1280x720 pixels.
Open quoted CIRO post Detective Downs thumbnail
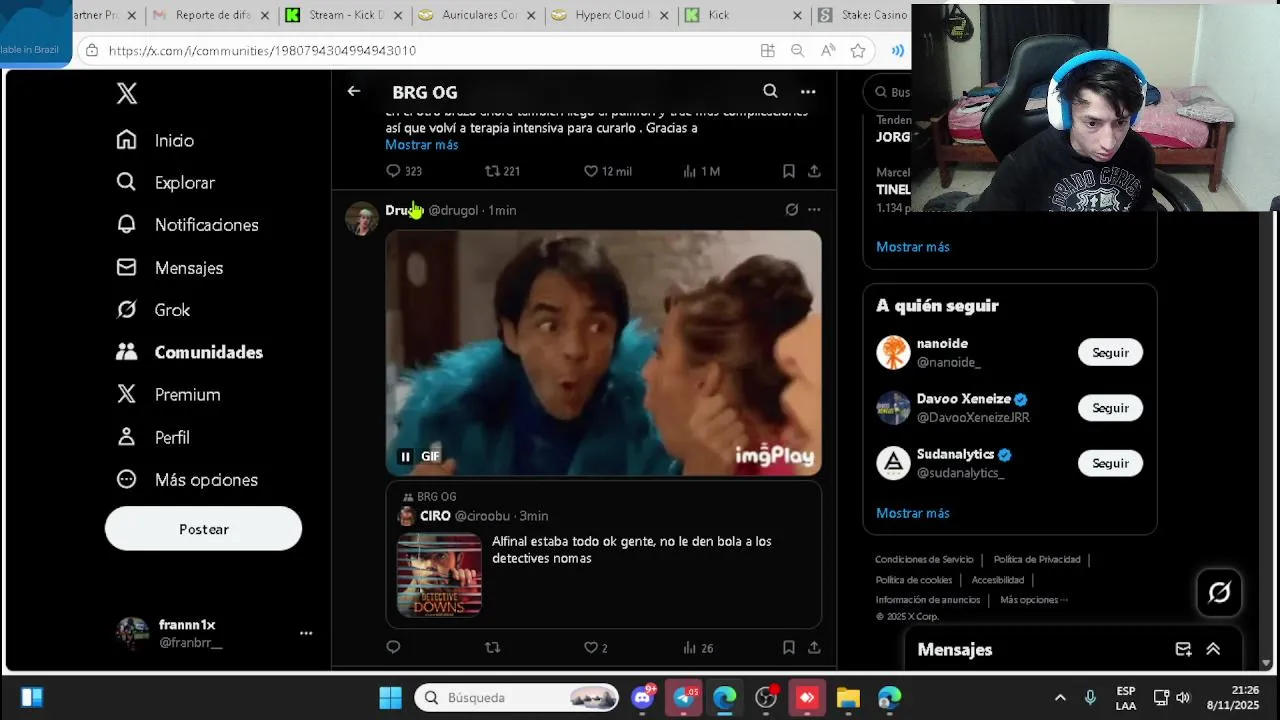[439, 575]
